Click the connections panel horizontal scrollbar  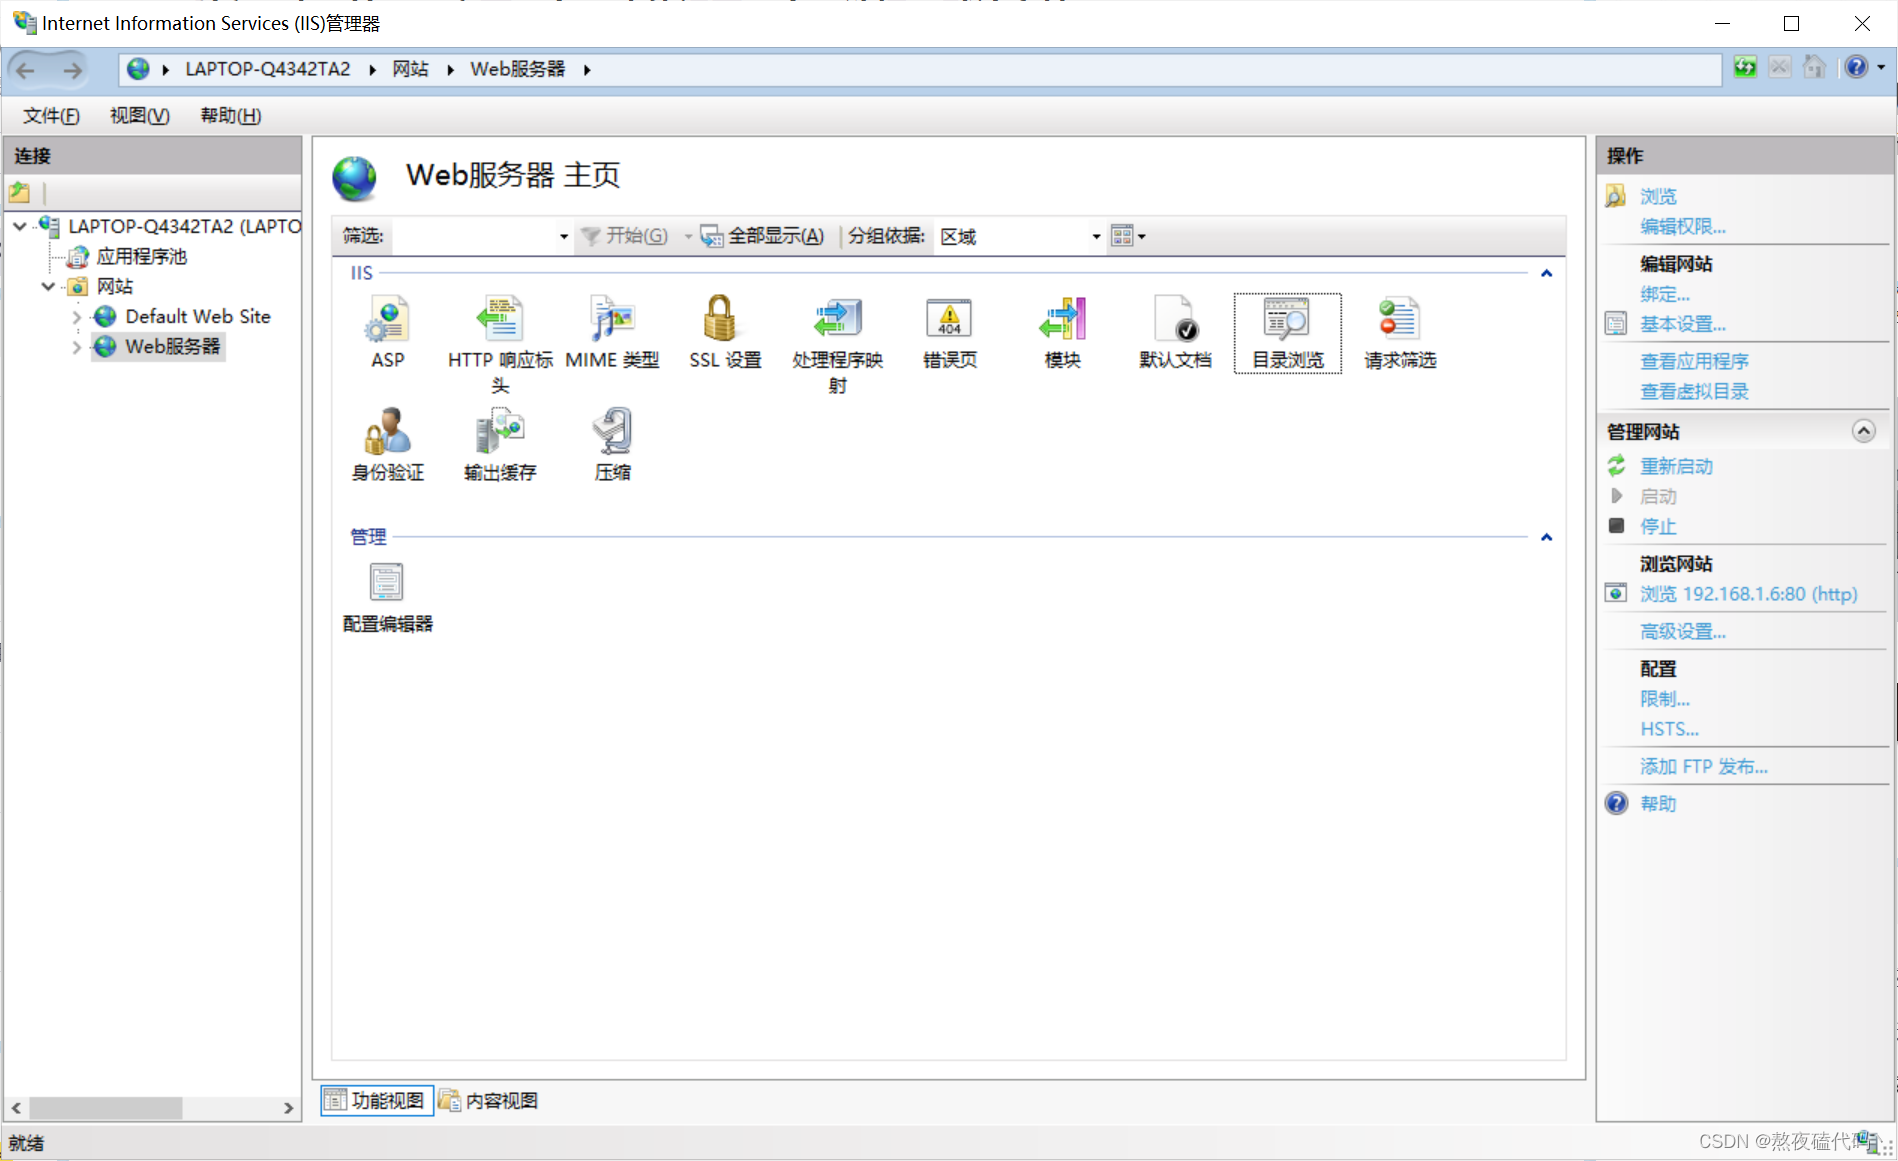[x=105, y=1108]
